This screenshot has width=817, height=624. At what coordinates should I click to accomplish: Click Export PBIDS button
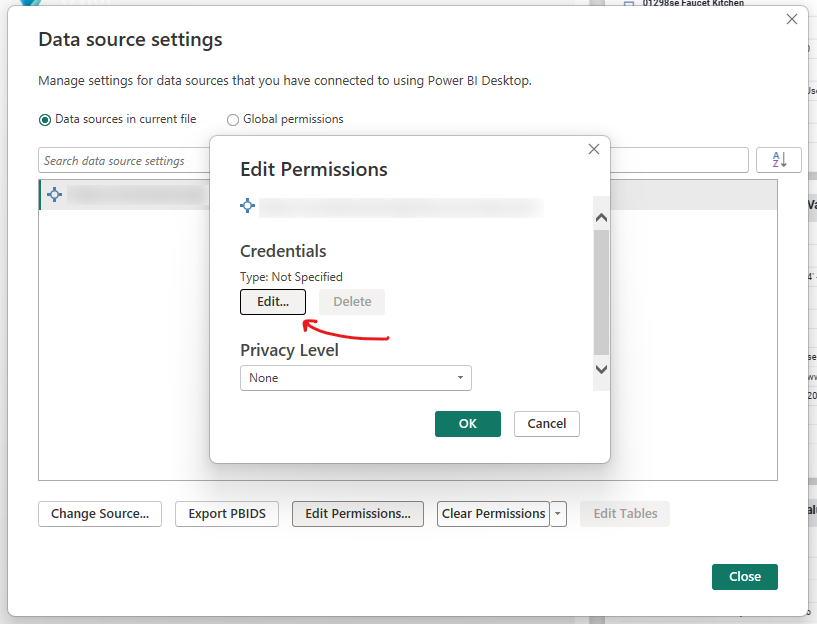tap(227, 514)
